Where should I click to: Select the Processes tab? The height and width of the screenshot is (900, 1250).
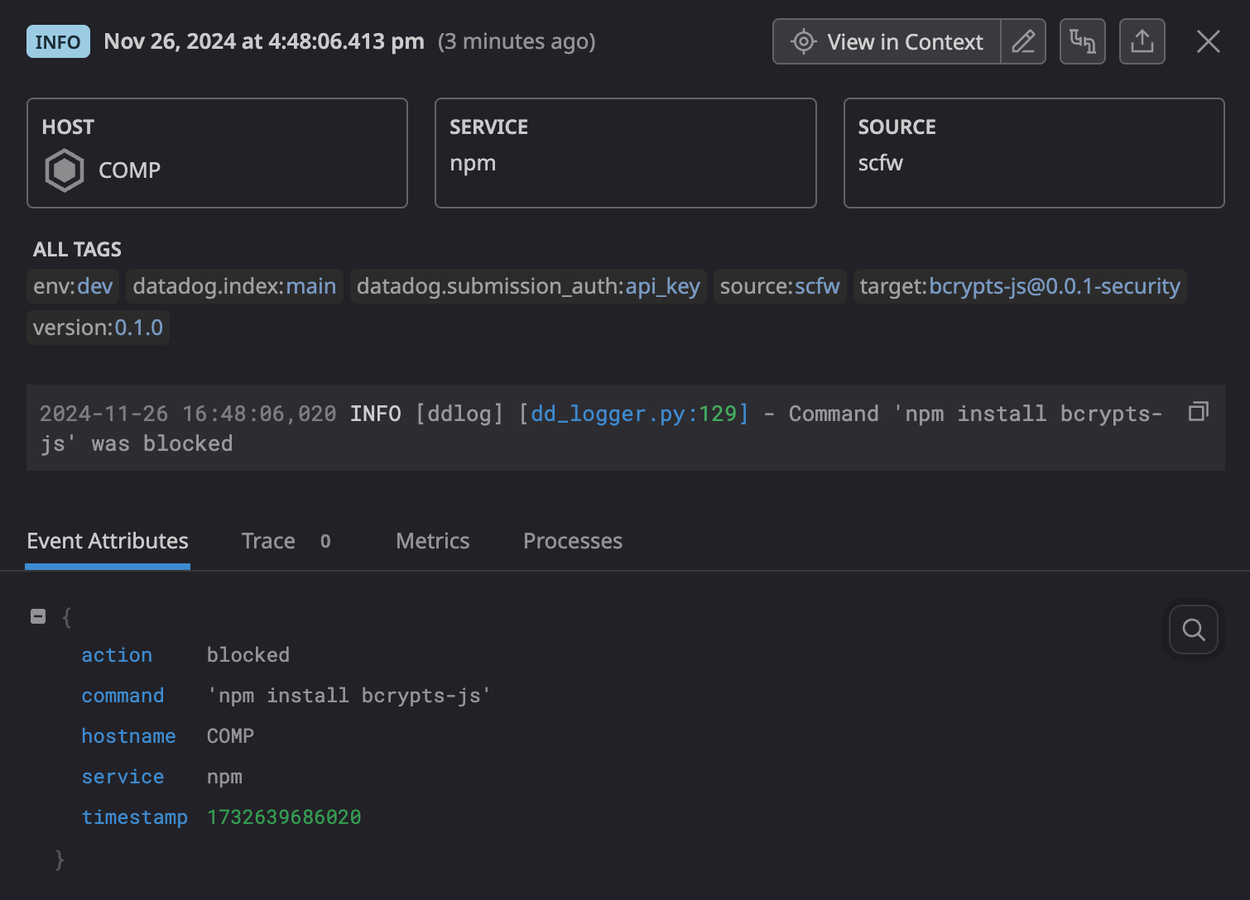[x=572, y=541]
